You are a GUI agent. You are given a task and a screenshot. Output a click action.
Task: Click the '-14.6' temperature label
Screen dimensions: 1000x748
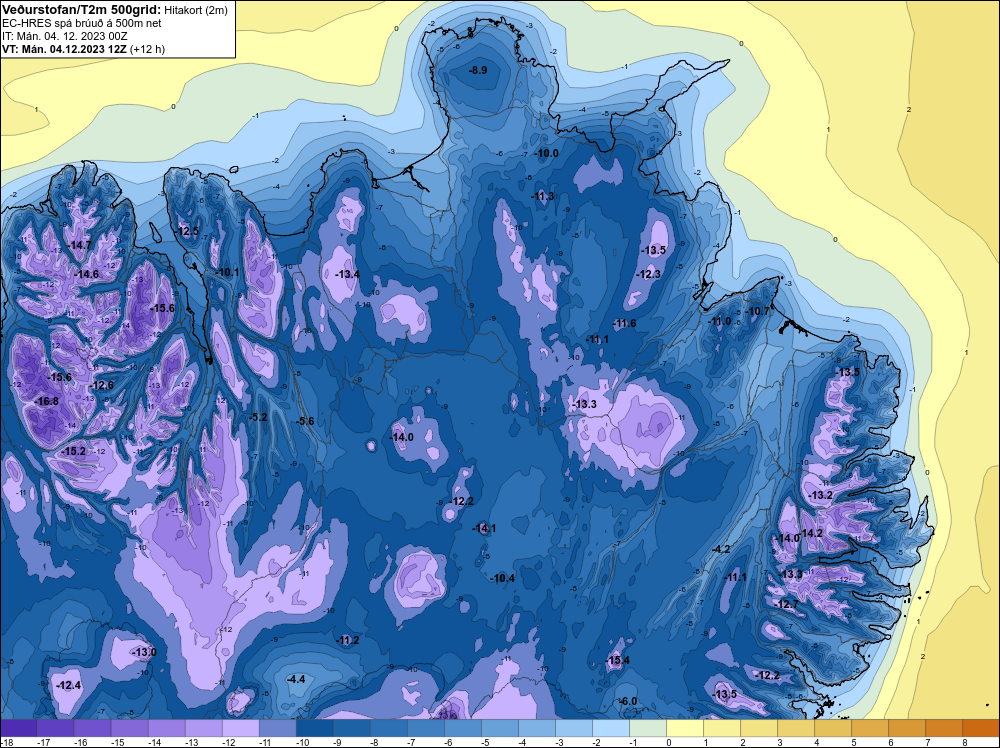(x=86, y=274)
